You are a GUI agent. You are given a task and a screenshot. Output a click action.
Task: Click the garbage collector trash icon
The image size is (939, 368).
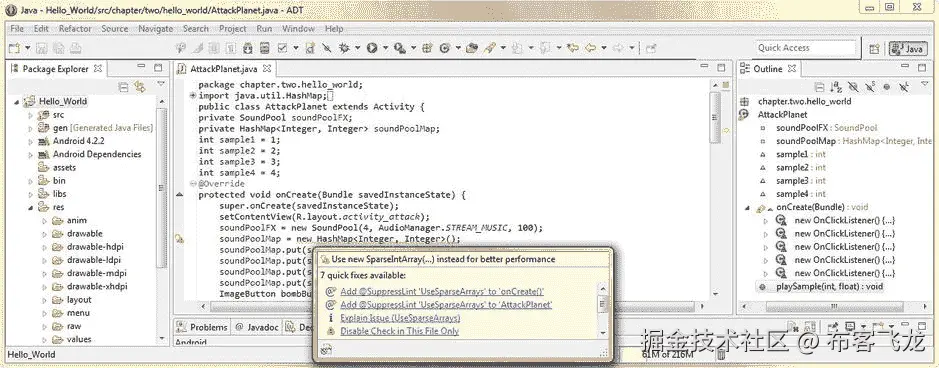721,355
